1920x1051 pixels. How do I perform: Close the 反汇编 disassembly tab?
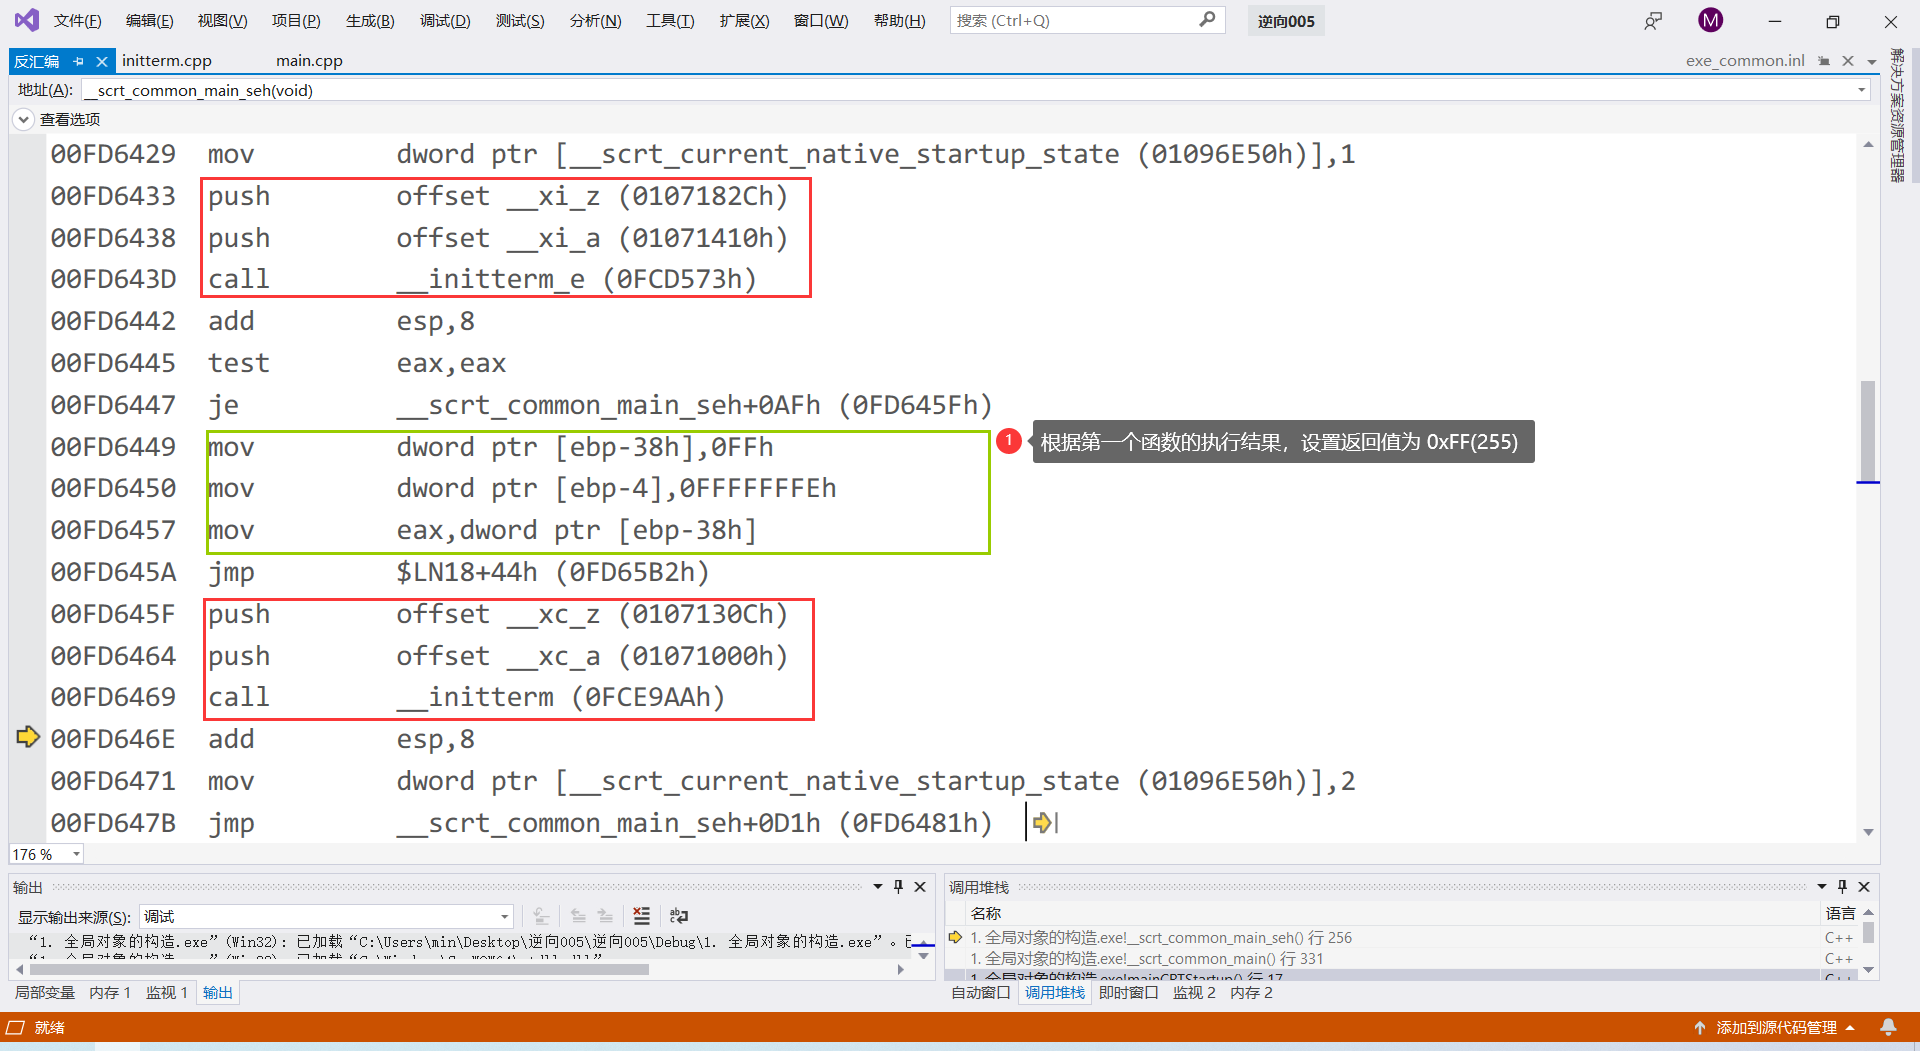(x=101, y=61)
